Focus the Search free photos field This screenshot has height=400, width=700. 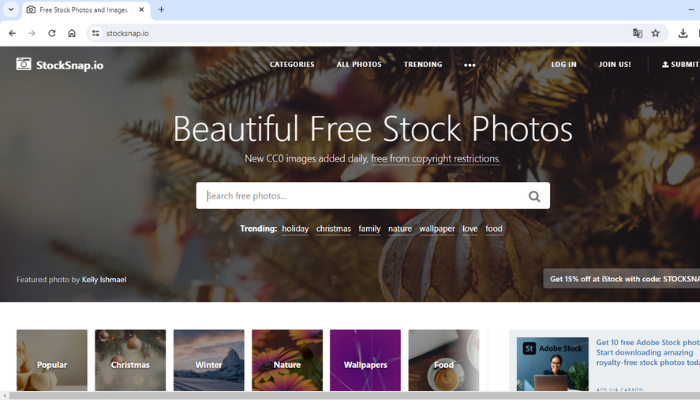pos(373,196)
